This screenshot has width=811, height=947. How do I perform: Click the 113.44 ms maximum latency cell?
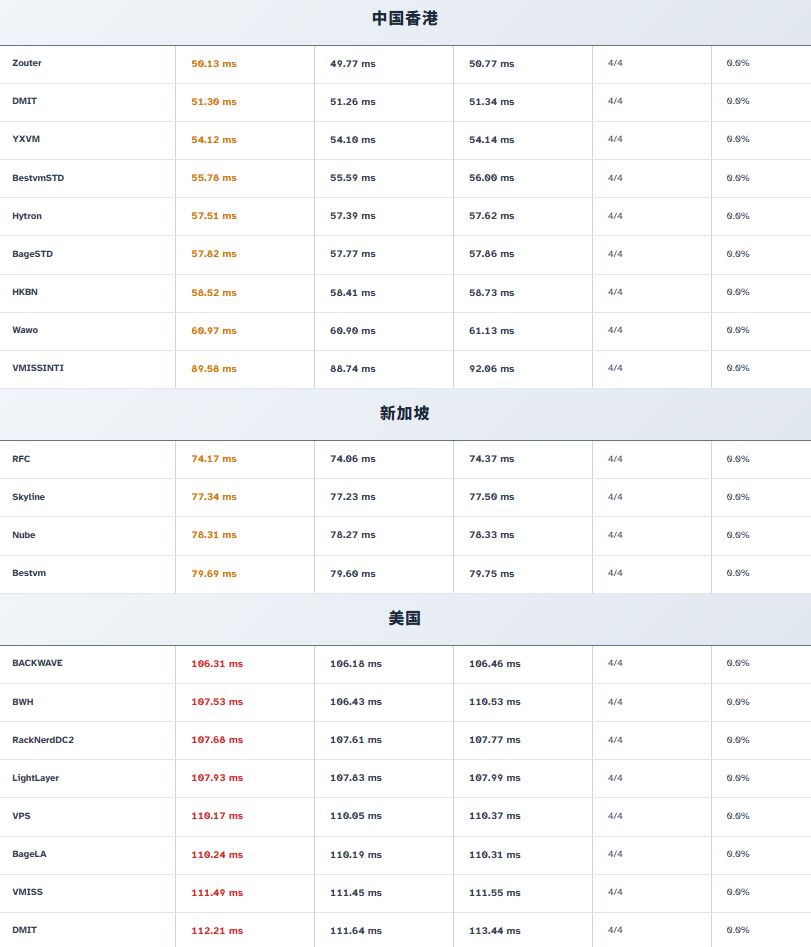[x=495, y=931]
